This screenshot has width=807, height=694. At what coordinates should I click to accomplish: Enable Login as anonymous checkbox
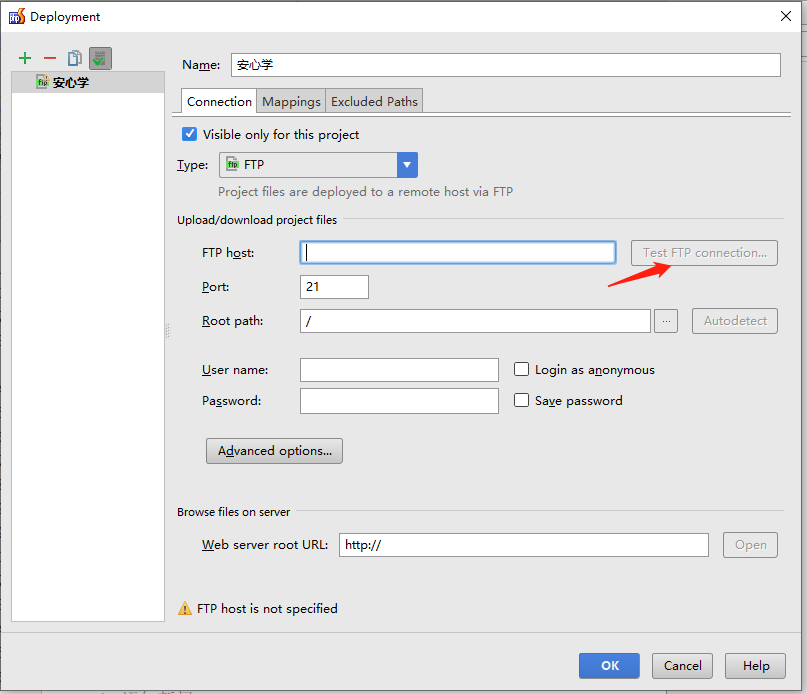coord(521,369)
